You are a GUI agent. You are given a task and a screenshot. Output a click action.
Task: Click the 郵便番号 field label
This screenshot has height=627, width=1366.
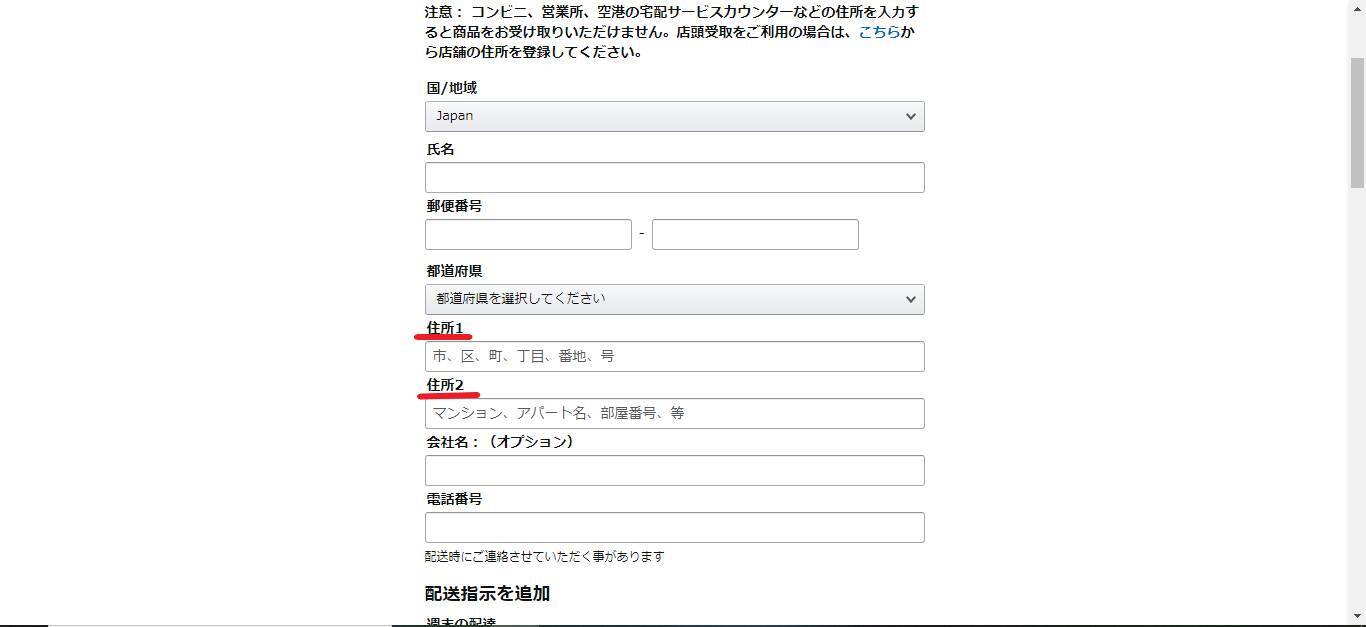[454, 206]
